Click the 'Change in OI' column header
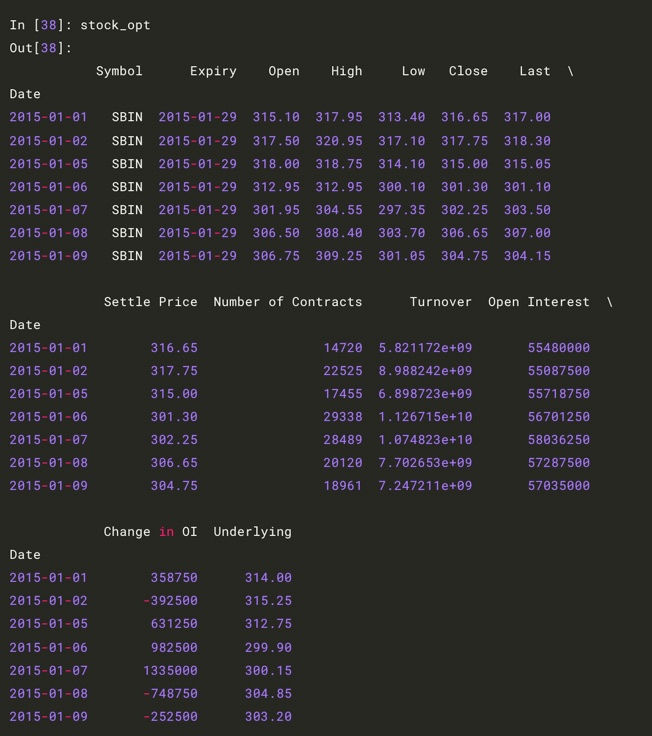This screenshot has height=736, width=652. pyautogui.click(x=151, y=532)
